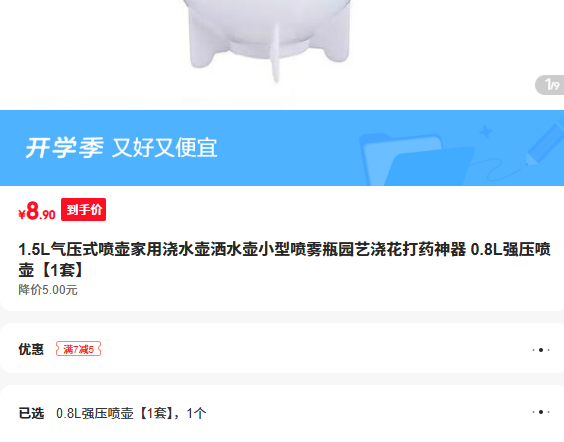Click the 降价5.00元 price drop note
The width and height of the screenshot is (564, 442).
pos(48,290)
